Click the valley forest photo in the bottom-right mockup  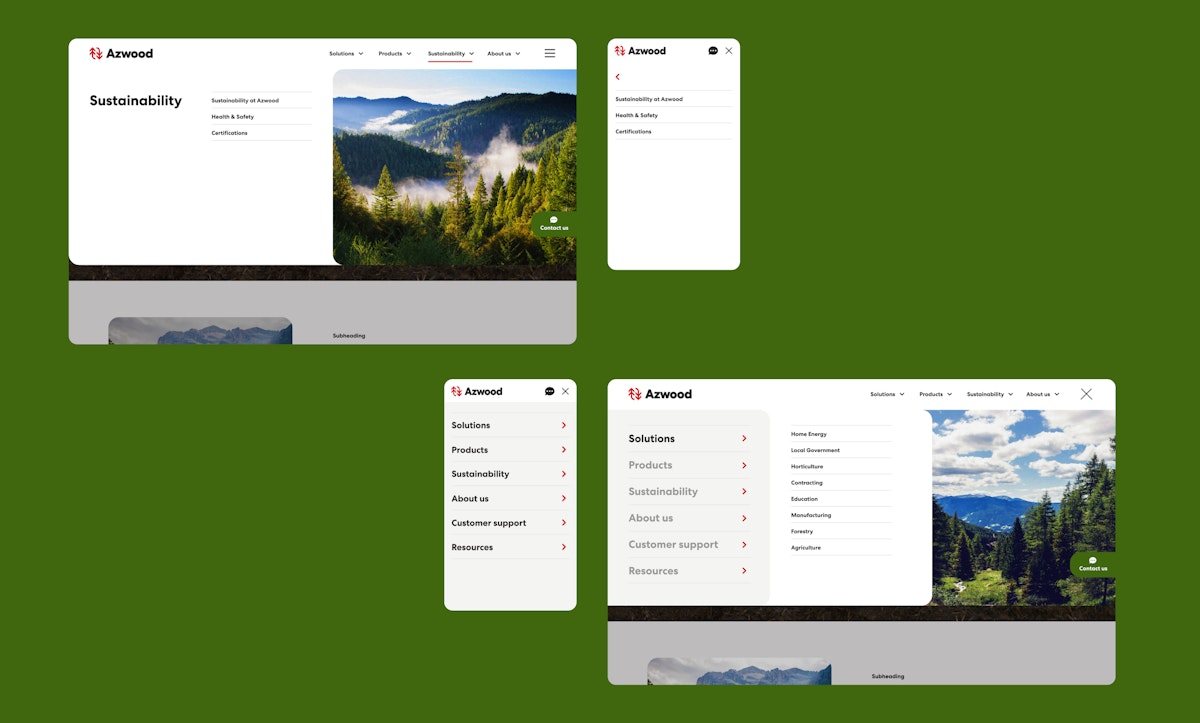[x=1024, y=508]
